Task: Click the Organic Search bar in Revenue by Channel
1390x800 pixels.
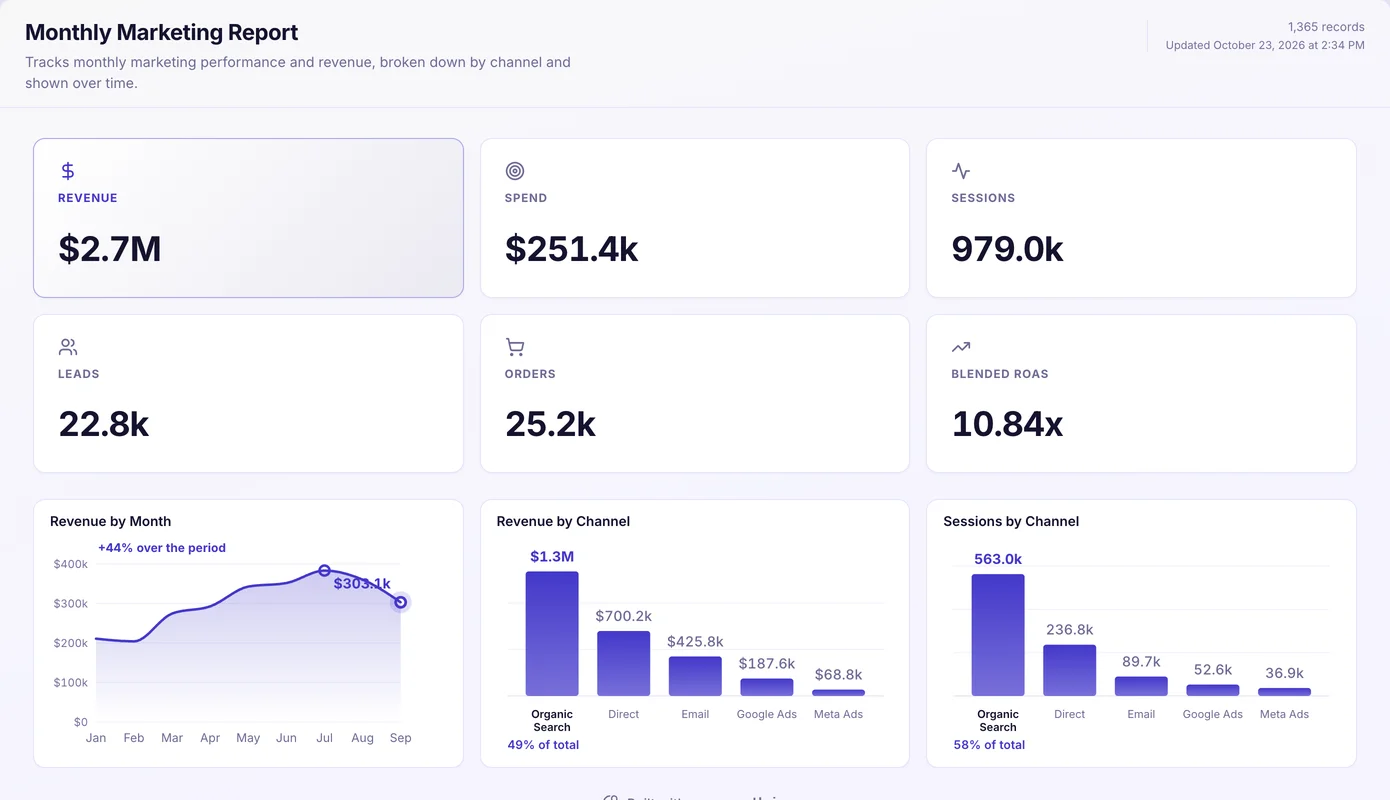Action: click(552, 634)
